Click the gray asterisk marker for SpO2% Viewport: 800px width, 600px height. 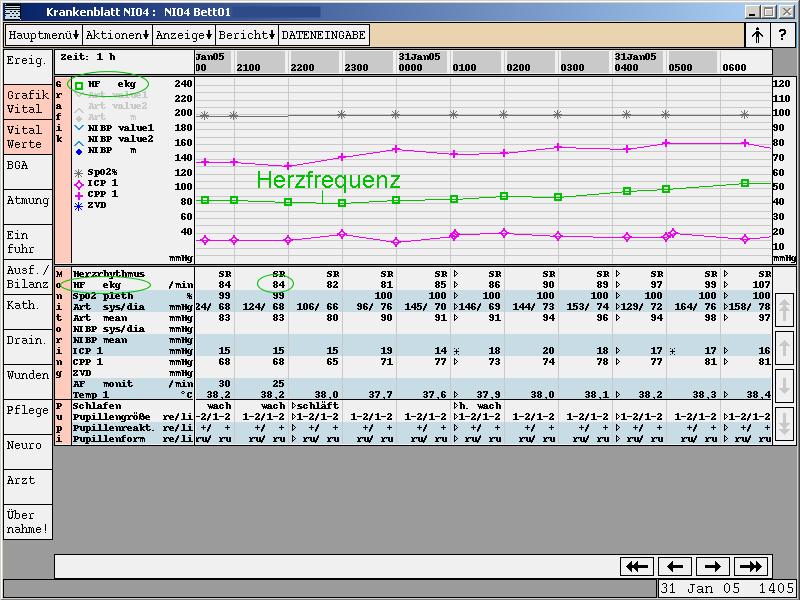[x=79, y=173]
